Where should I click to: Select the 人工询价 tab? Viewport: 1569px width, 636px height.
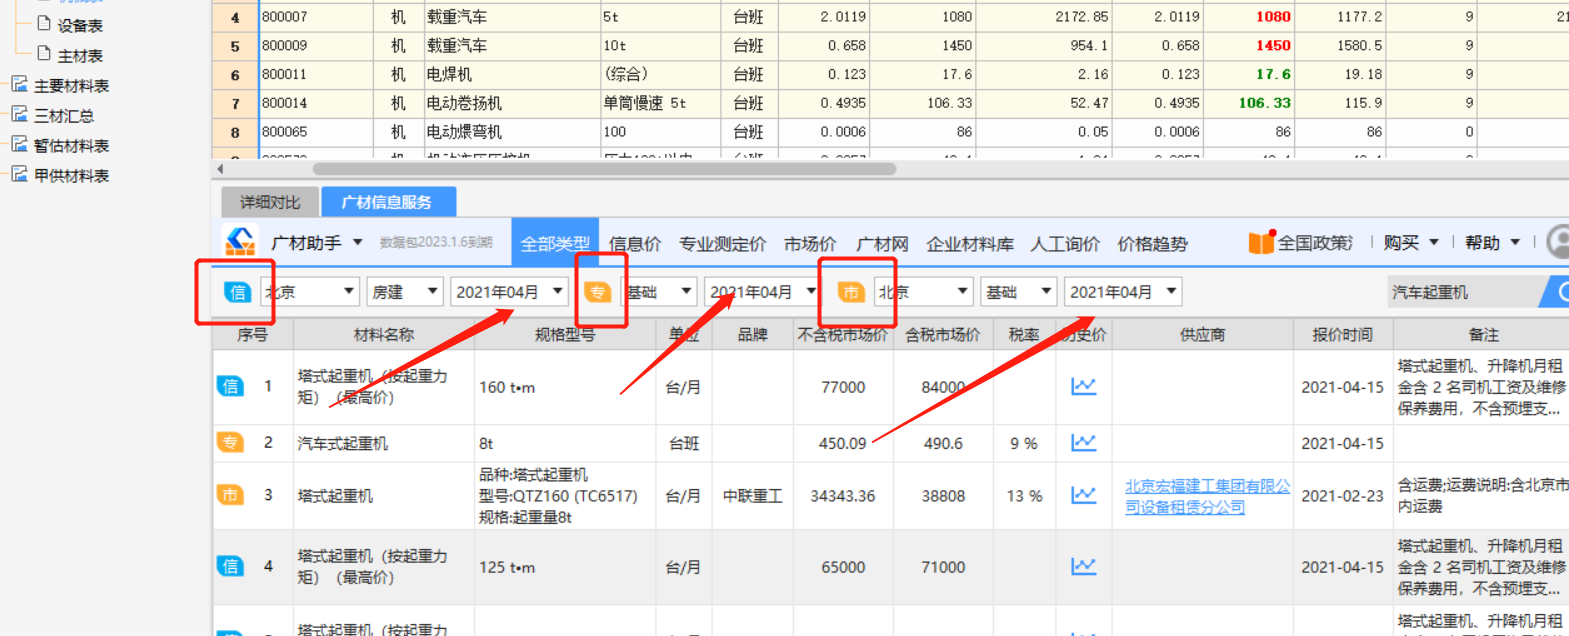click(1065, 244)
